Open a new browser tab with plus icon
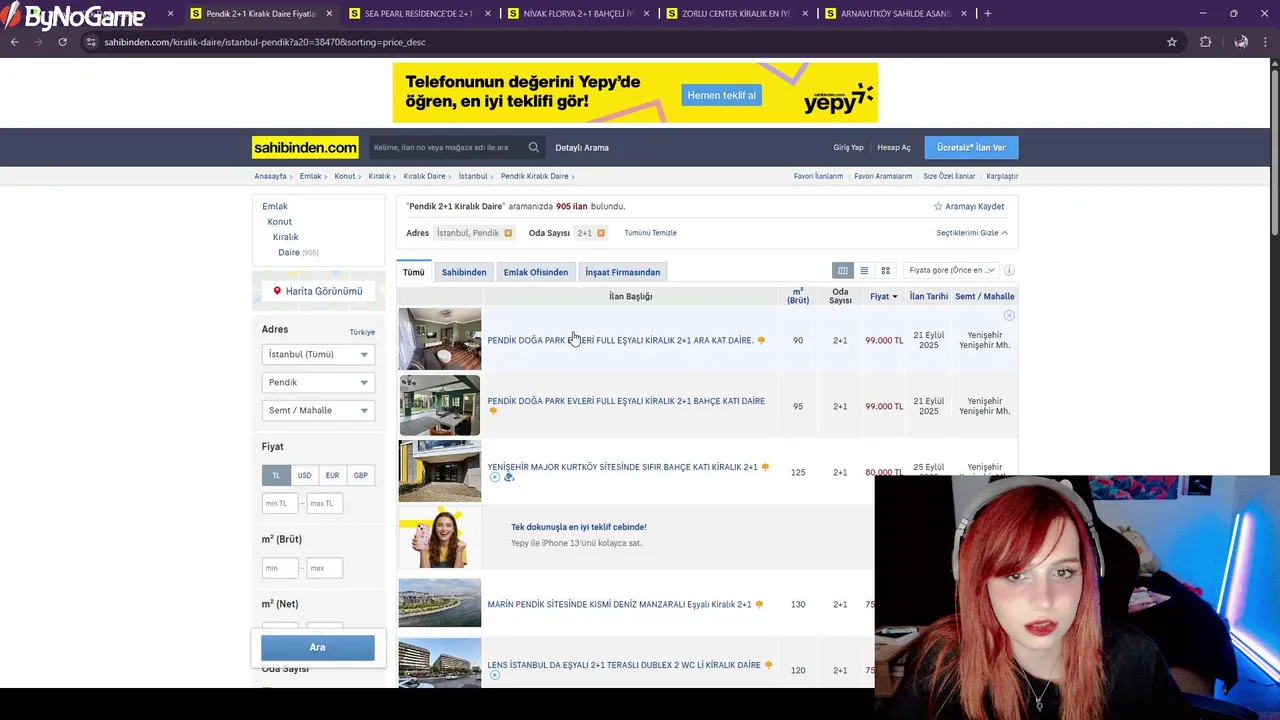The height and width of the screenshot is (720, 1280). [987, 14]
